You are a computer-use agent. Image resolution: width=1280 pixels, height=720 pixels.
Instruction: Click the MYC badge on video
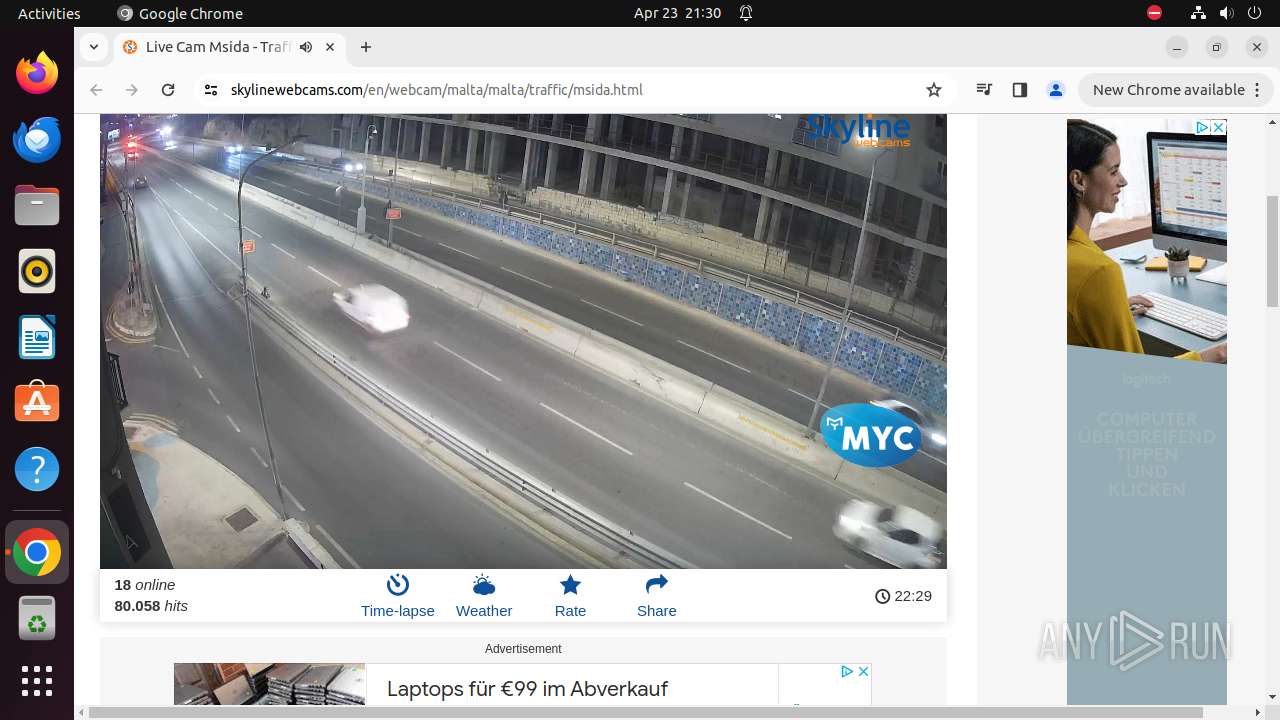871,436
